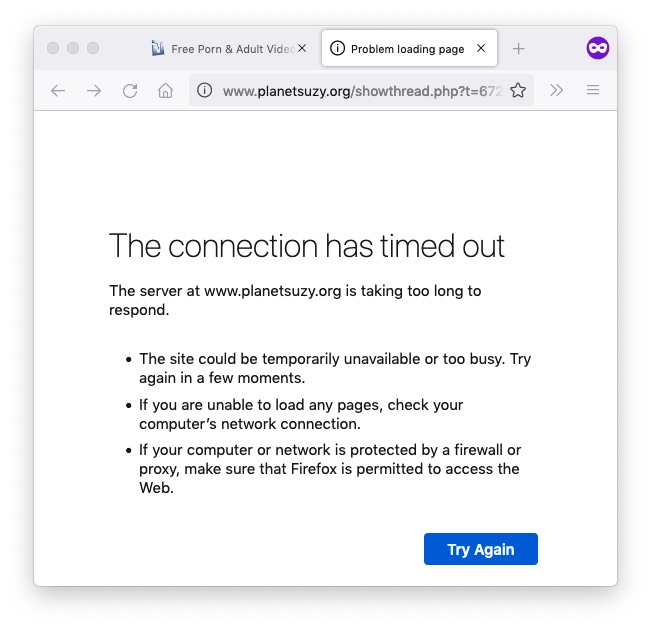651x628 pixels.
Task: Reload the current page
Action: click(130, 90)
